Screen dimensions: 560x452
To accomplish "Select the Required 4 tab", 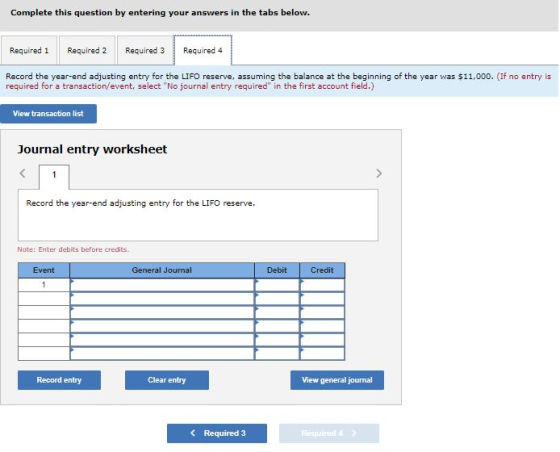I will [x=203, y=50].
